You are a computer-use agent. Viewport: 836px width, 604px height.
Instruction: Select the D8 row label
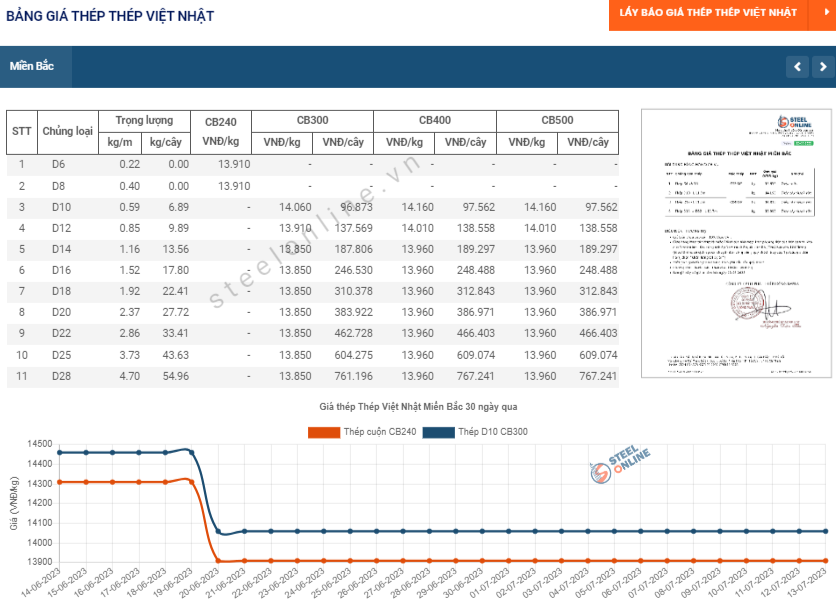pyautogui.click(x=59, y=186)
